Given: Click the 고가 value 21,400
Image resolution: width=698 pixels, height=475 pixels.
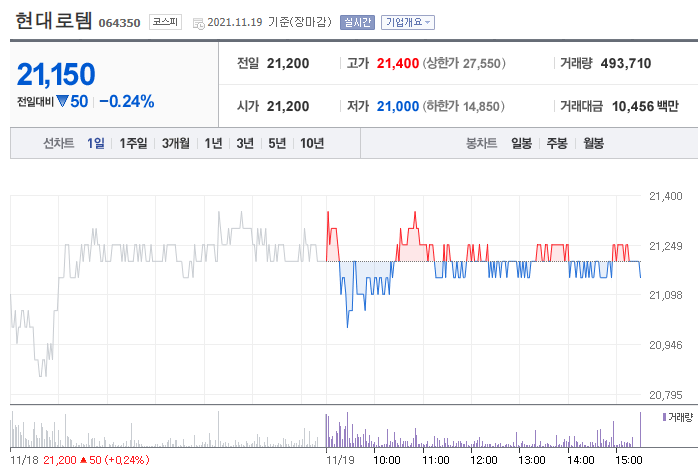Looking at the screenshot, I should point(398,64).
